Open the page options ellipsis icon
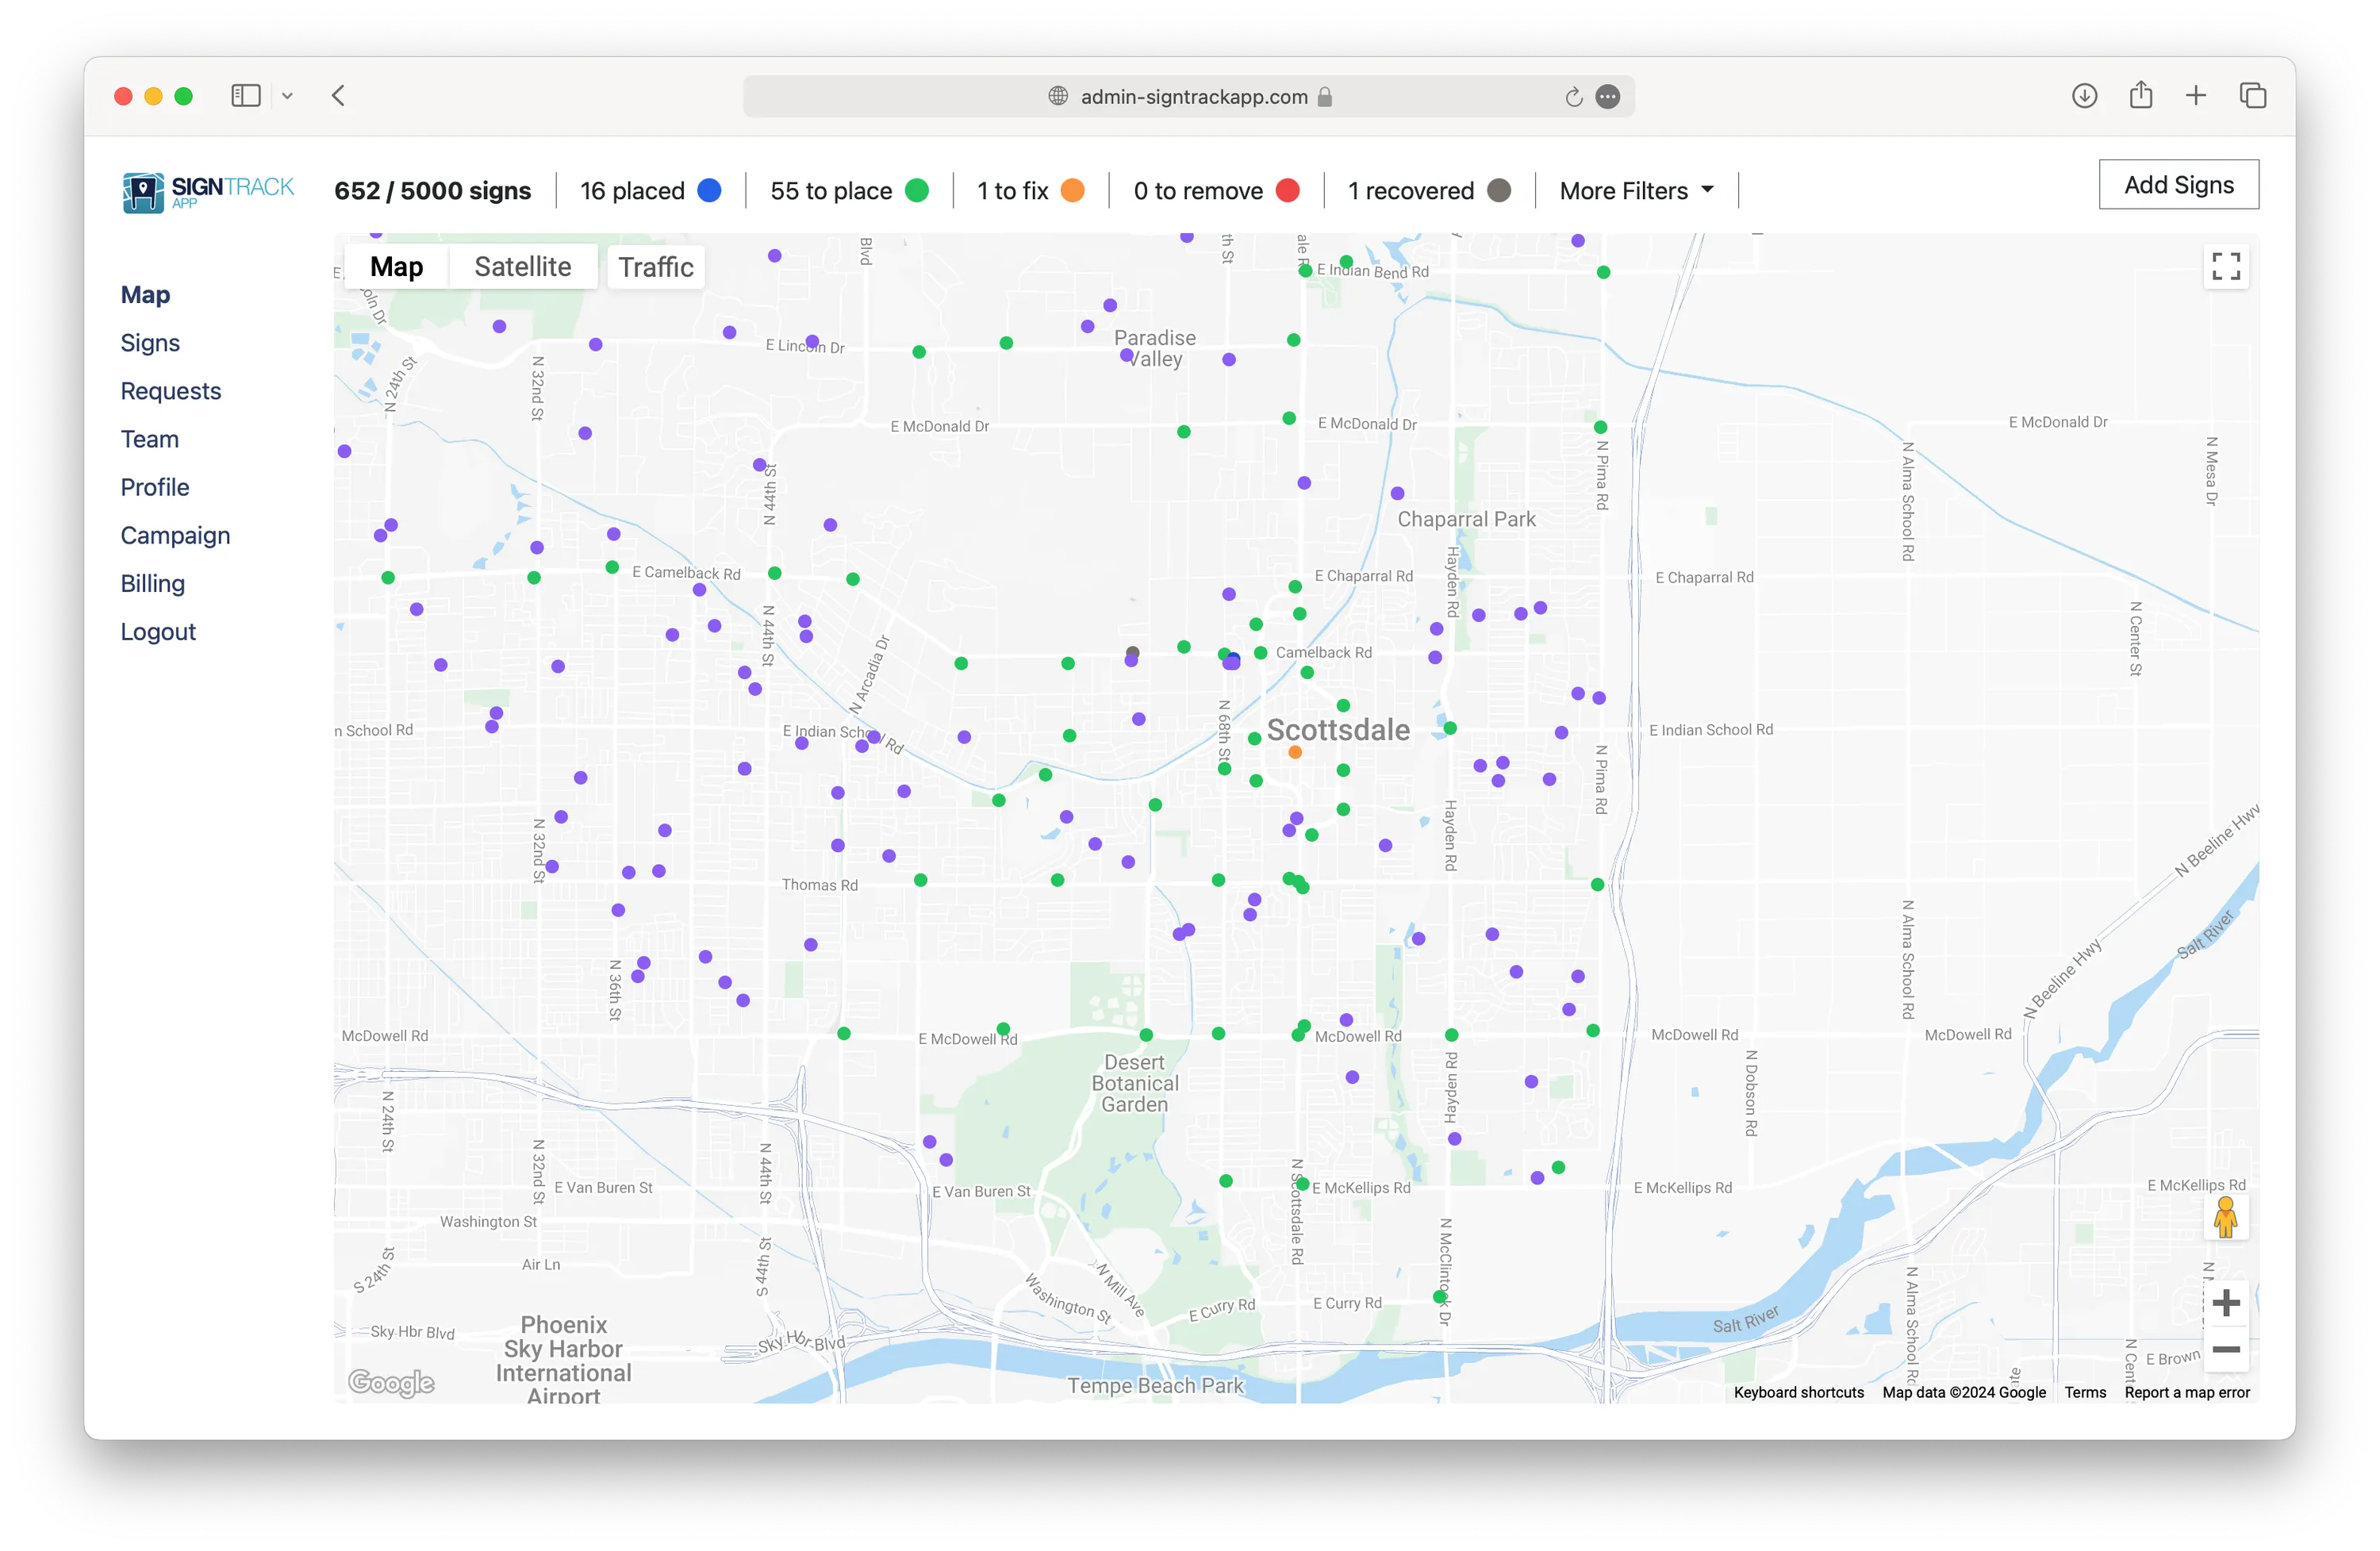This screenshot has height=1551, width=2380. coord(1607,96)
